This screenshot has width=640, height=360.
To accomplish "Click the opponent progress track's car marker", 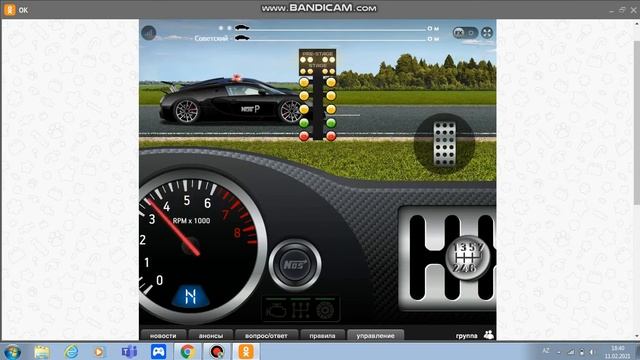I will [x=242, y=38].
